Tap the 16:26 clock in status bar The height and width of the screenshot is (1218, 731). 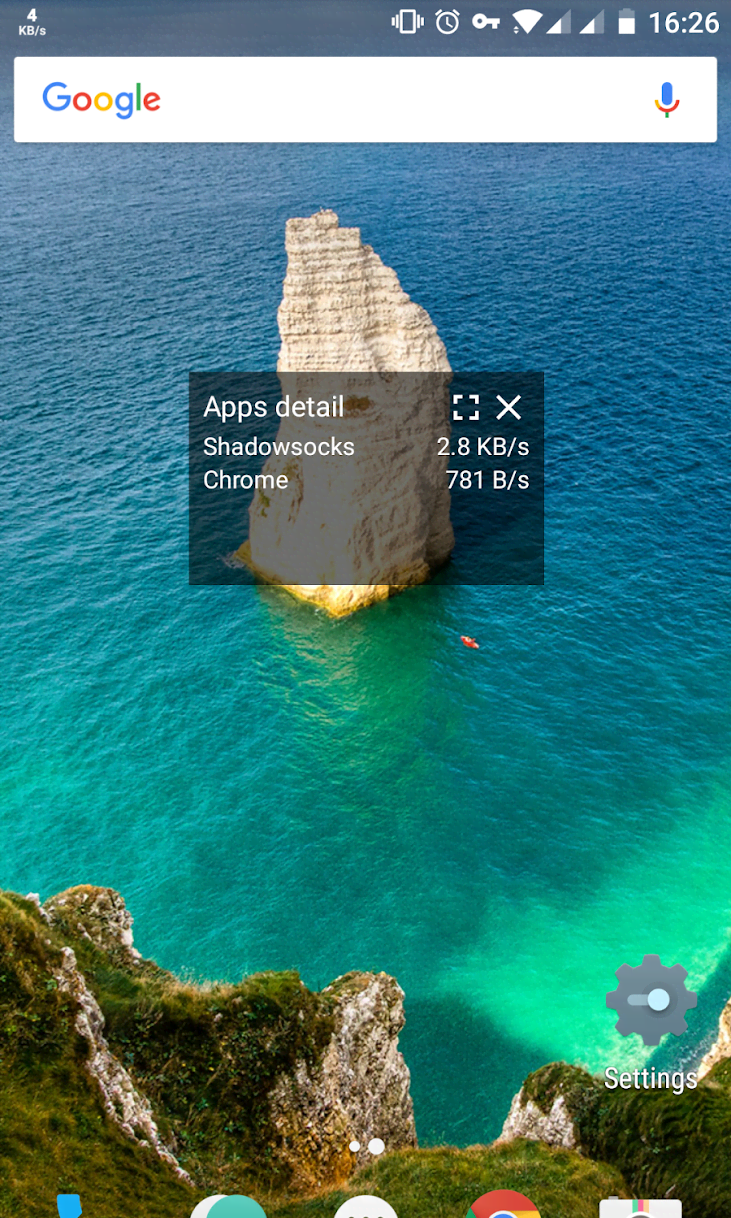684,22
